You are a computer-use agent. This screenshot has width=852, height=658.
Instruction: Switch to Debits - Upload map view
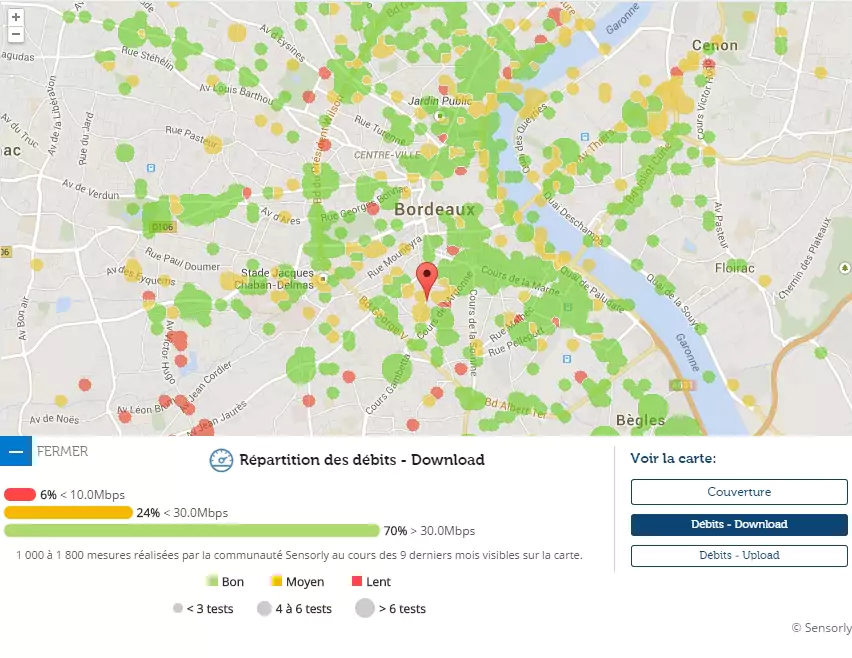point(739,555)
